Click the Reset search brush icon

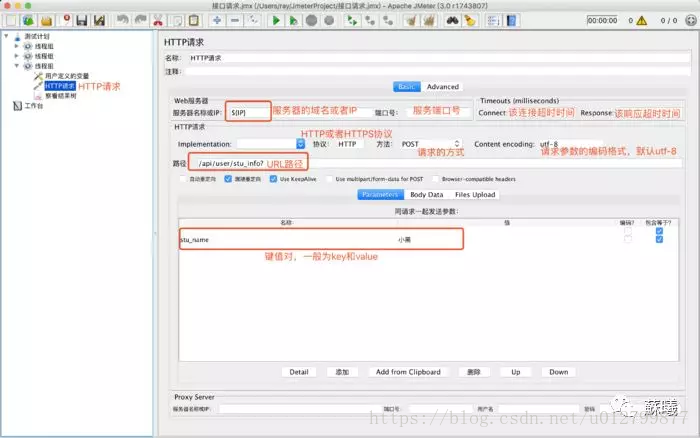tap(470, 21)
